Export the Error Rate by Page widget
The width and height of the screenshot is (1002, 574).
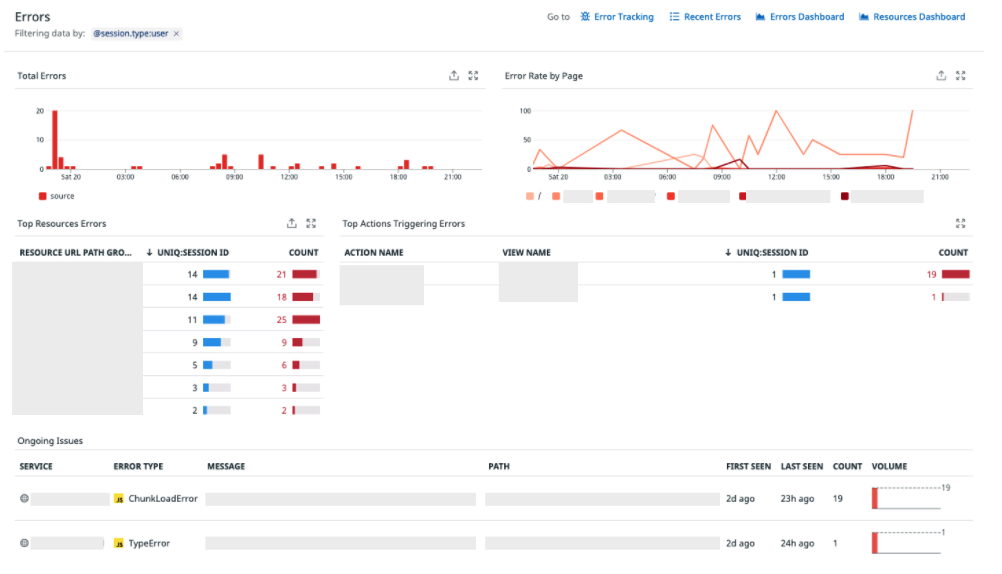[941, 75]
